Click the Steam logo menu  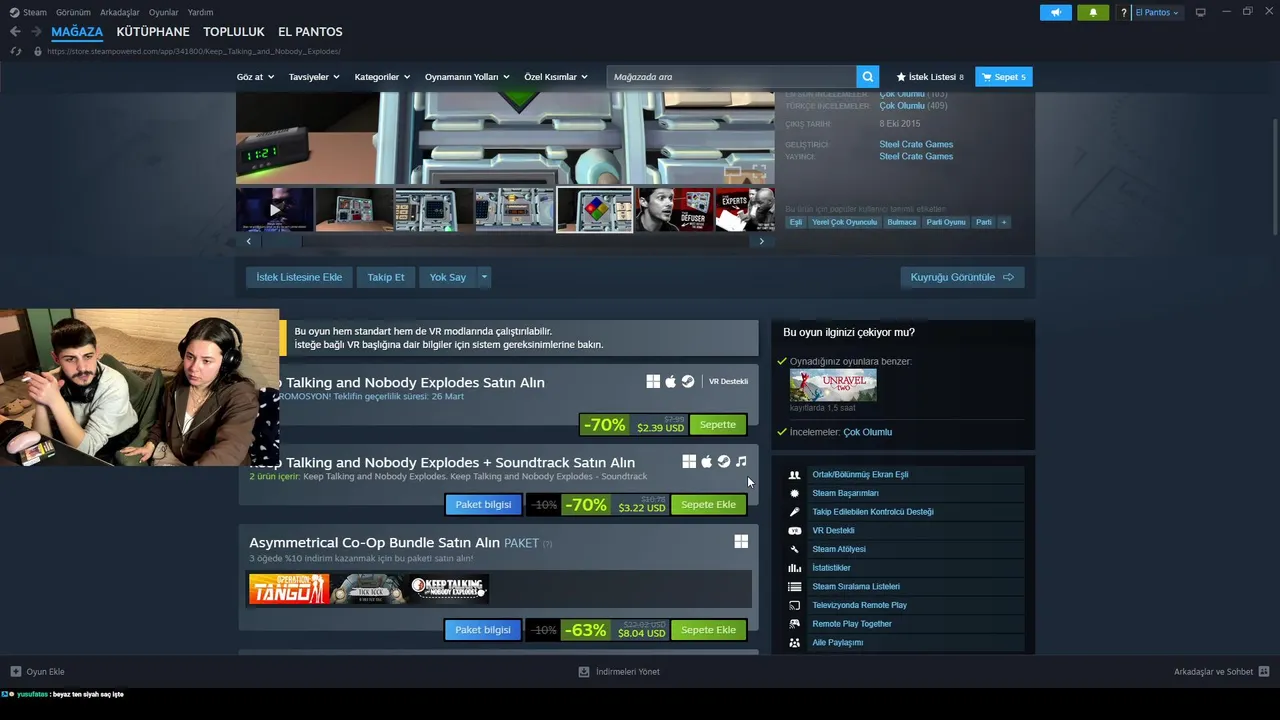pyautogui.click(x=28, y=12)
